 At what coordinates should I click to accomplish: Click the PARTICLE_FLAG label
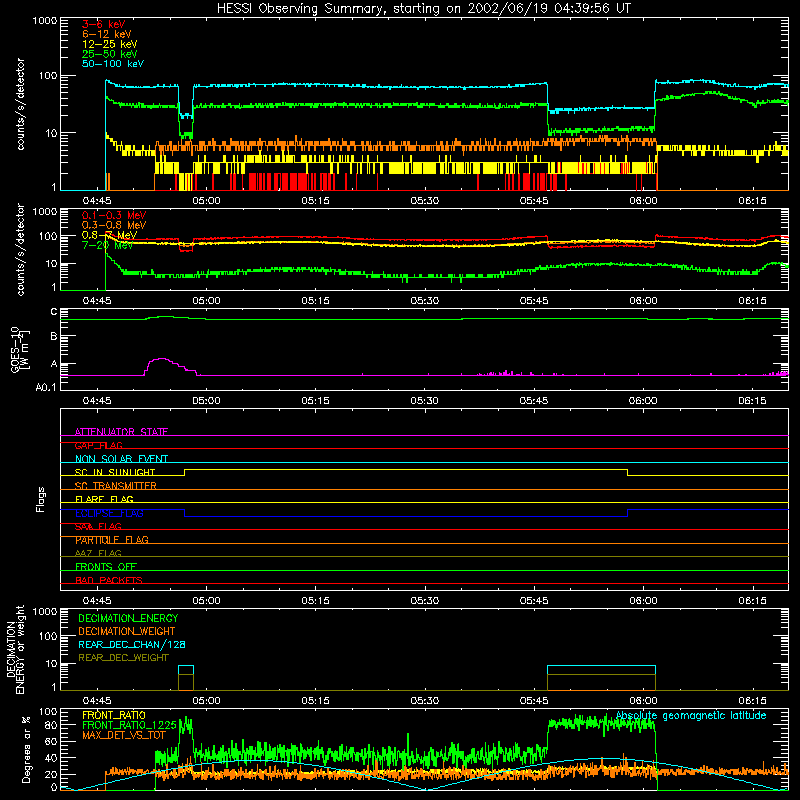(112, 540)
